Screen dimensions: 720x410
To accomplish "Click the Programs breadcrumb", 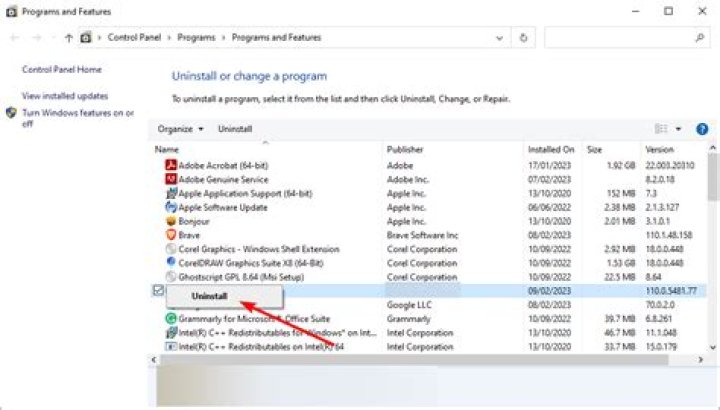I will pos(196,38).
